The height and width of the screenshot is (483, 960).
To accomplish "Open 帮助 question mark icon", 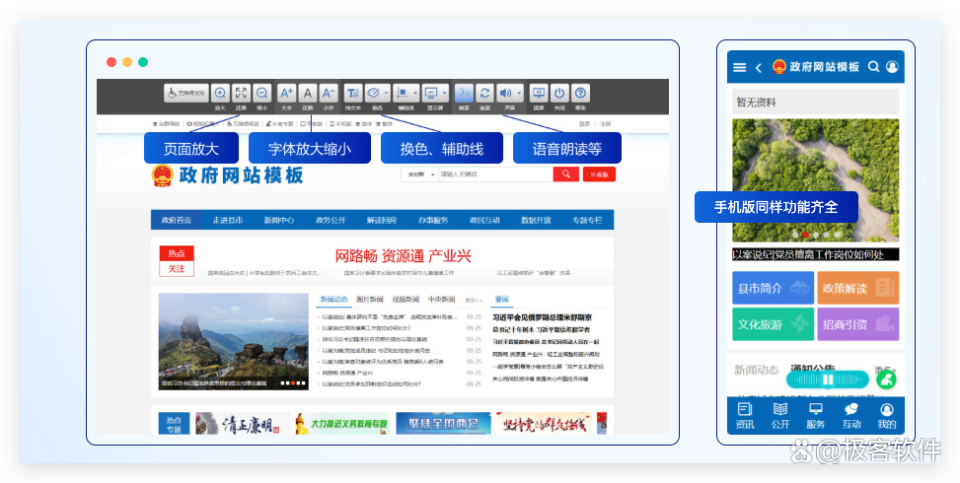I will [x=580, y=93].
